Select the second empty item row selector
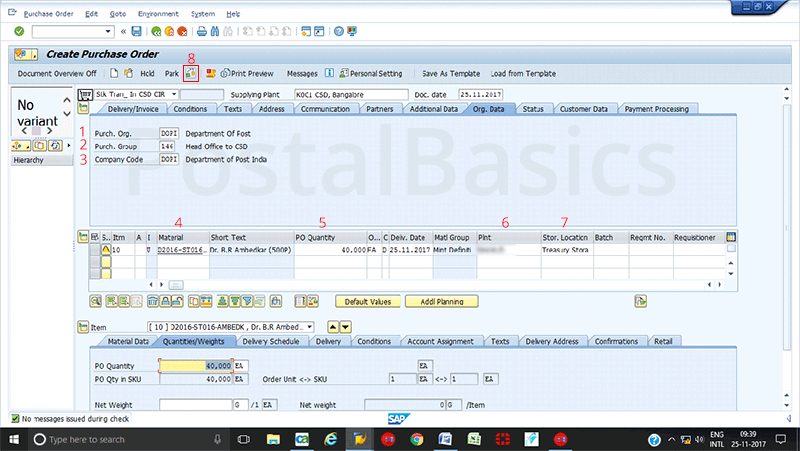 95,272
